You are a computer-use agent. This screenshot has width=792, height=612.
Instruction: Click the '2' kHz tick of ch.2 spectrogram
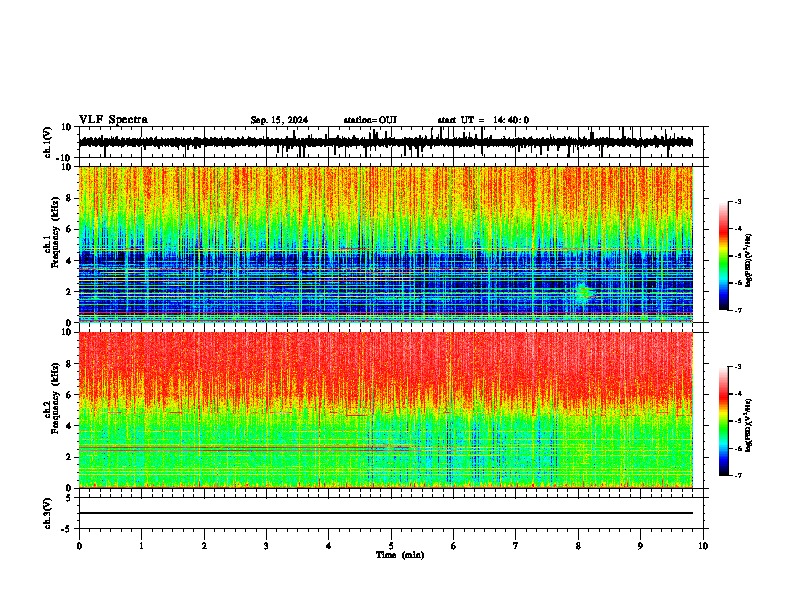(69, 457)
